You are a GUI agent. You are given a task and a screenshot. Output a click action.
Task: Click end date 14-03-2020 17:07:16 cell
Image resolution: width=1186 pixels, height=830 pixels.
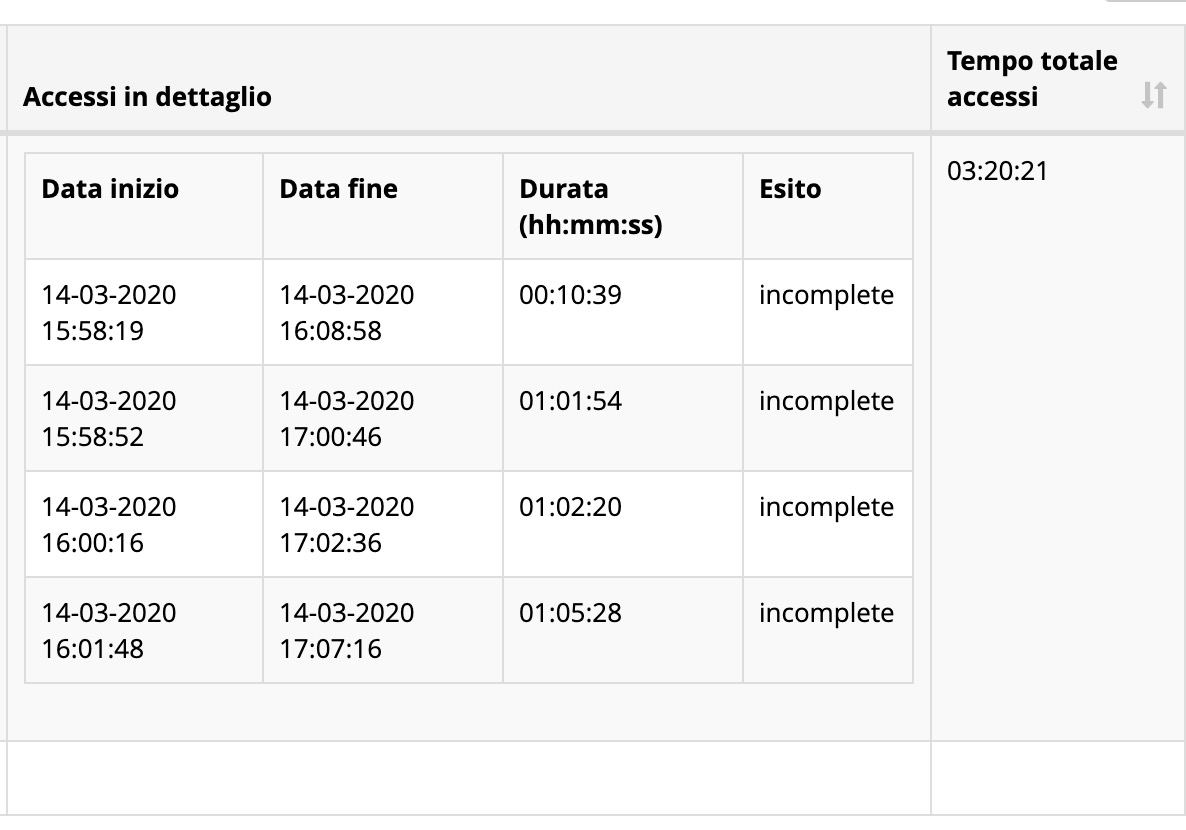point(346,630)
